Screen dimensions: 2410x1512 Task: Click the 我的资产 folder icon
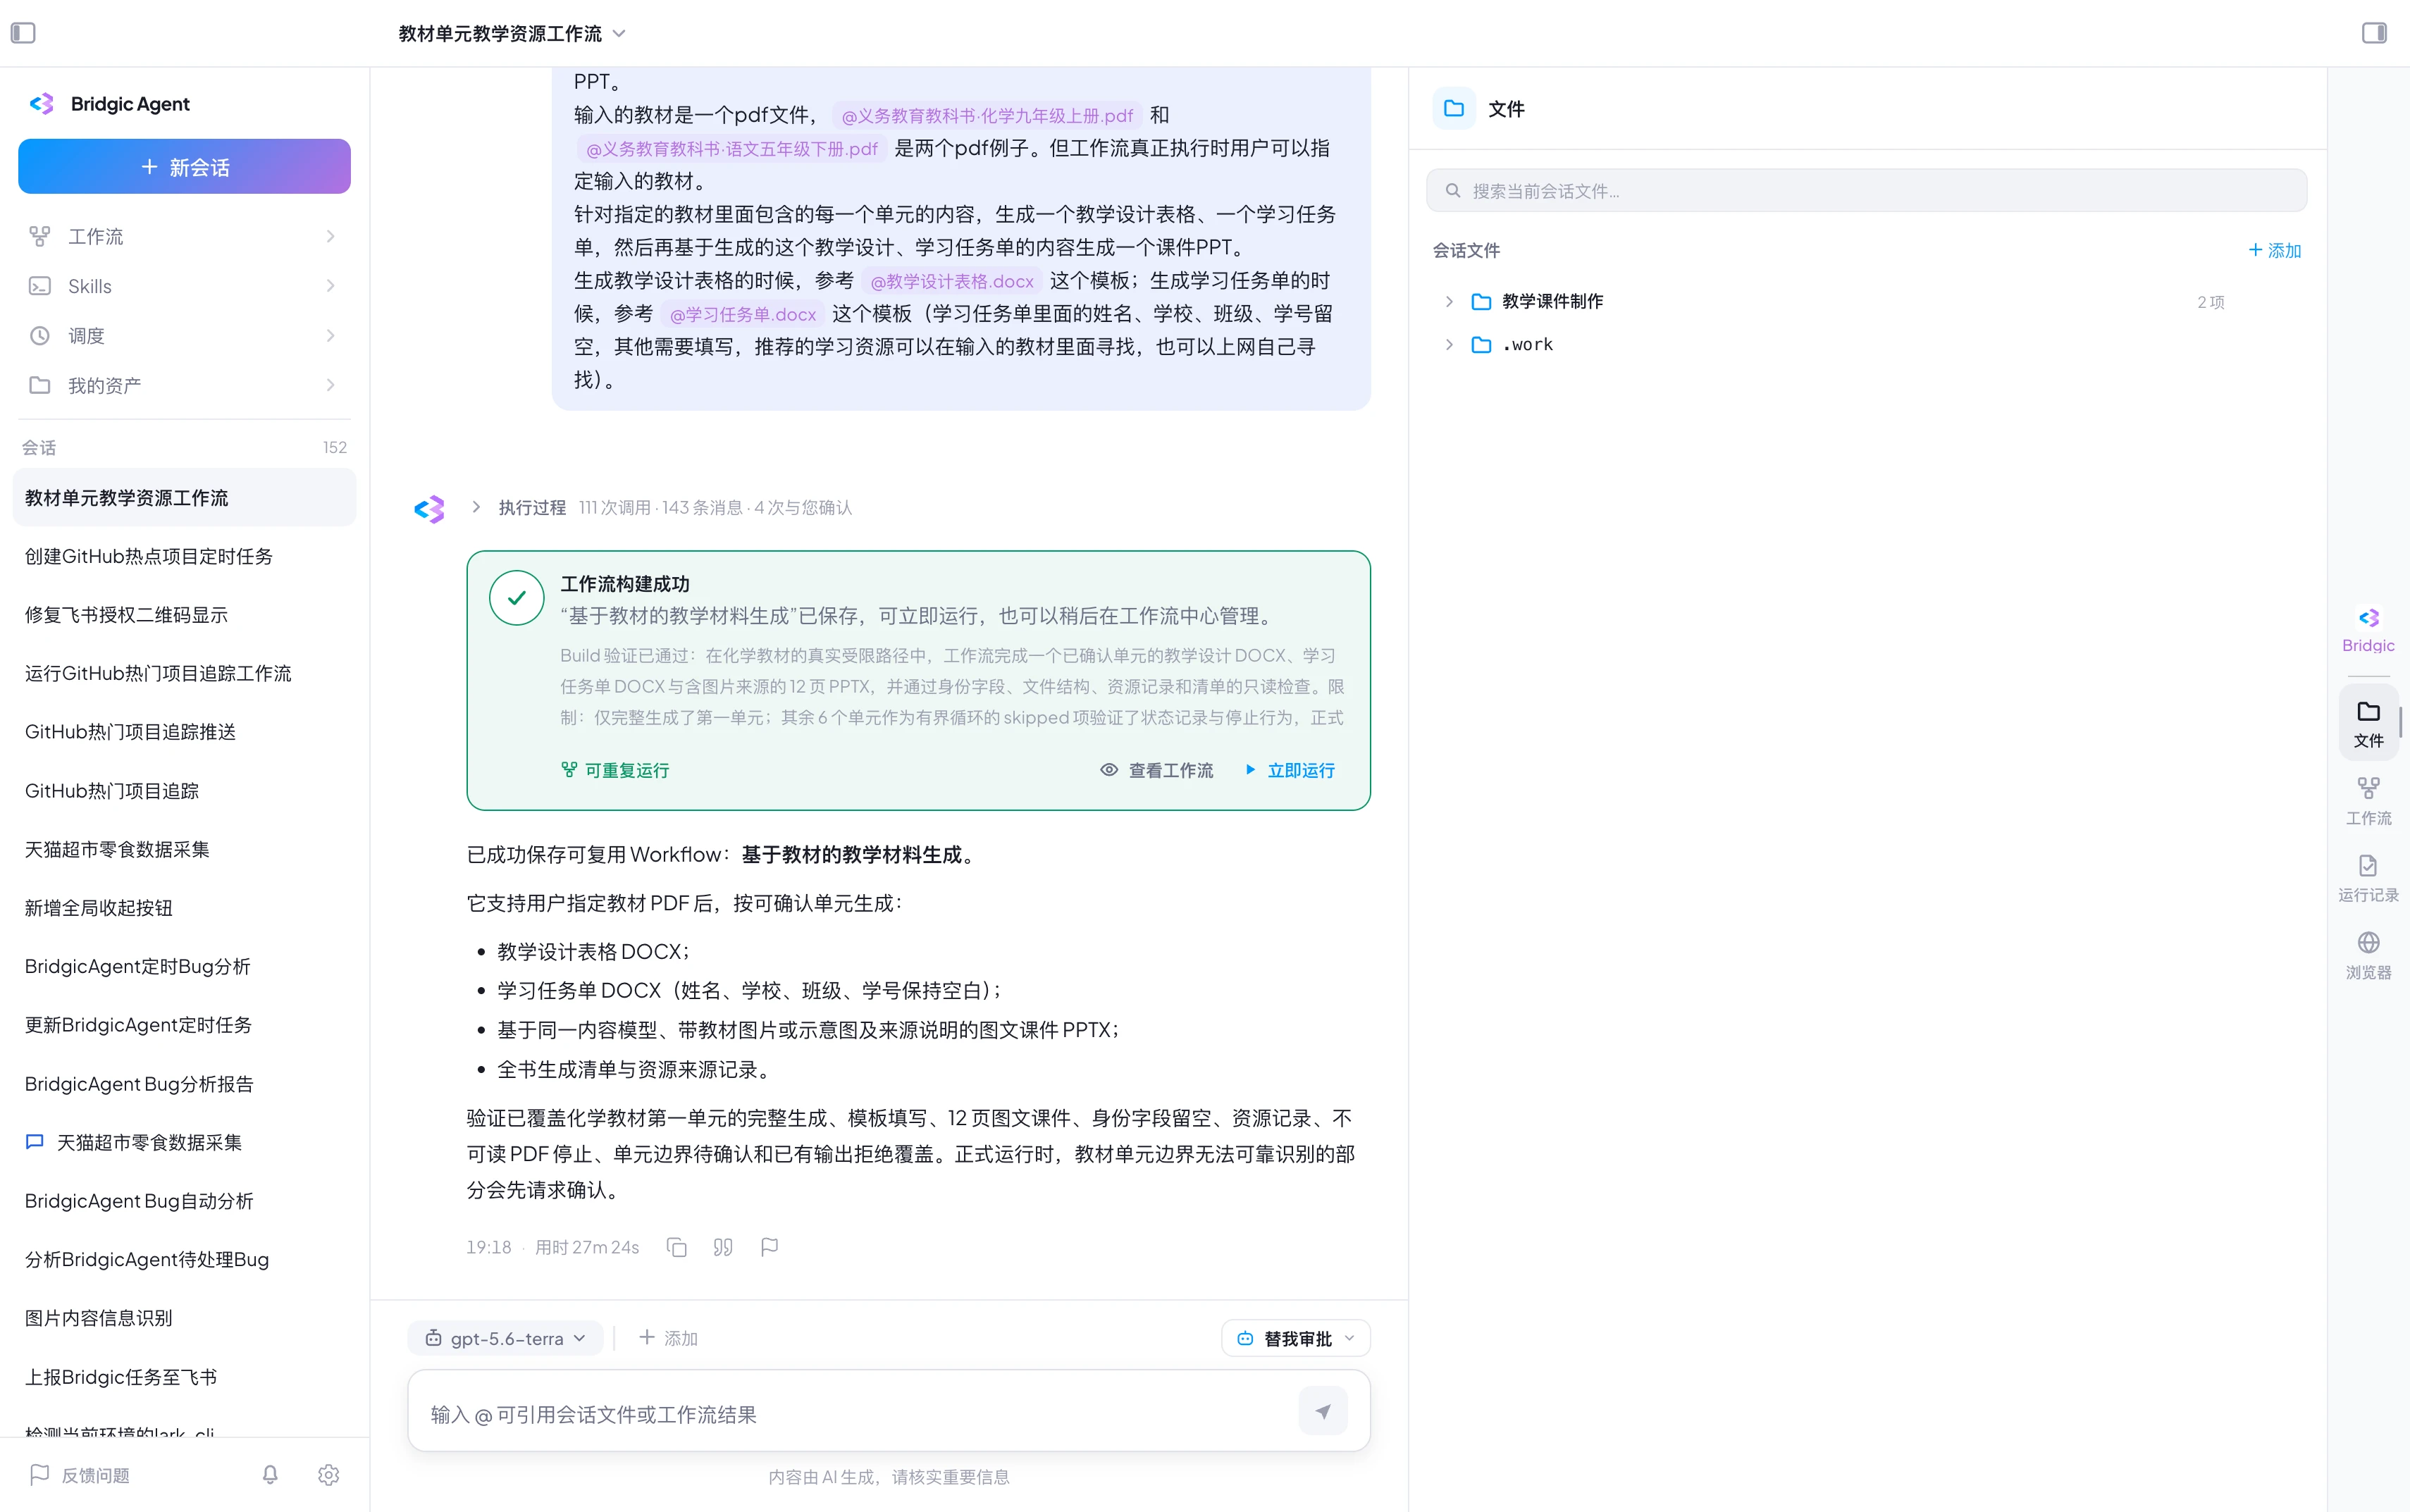(x=40, y=385)
